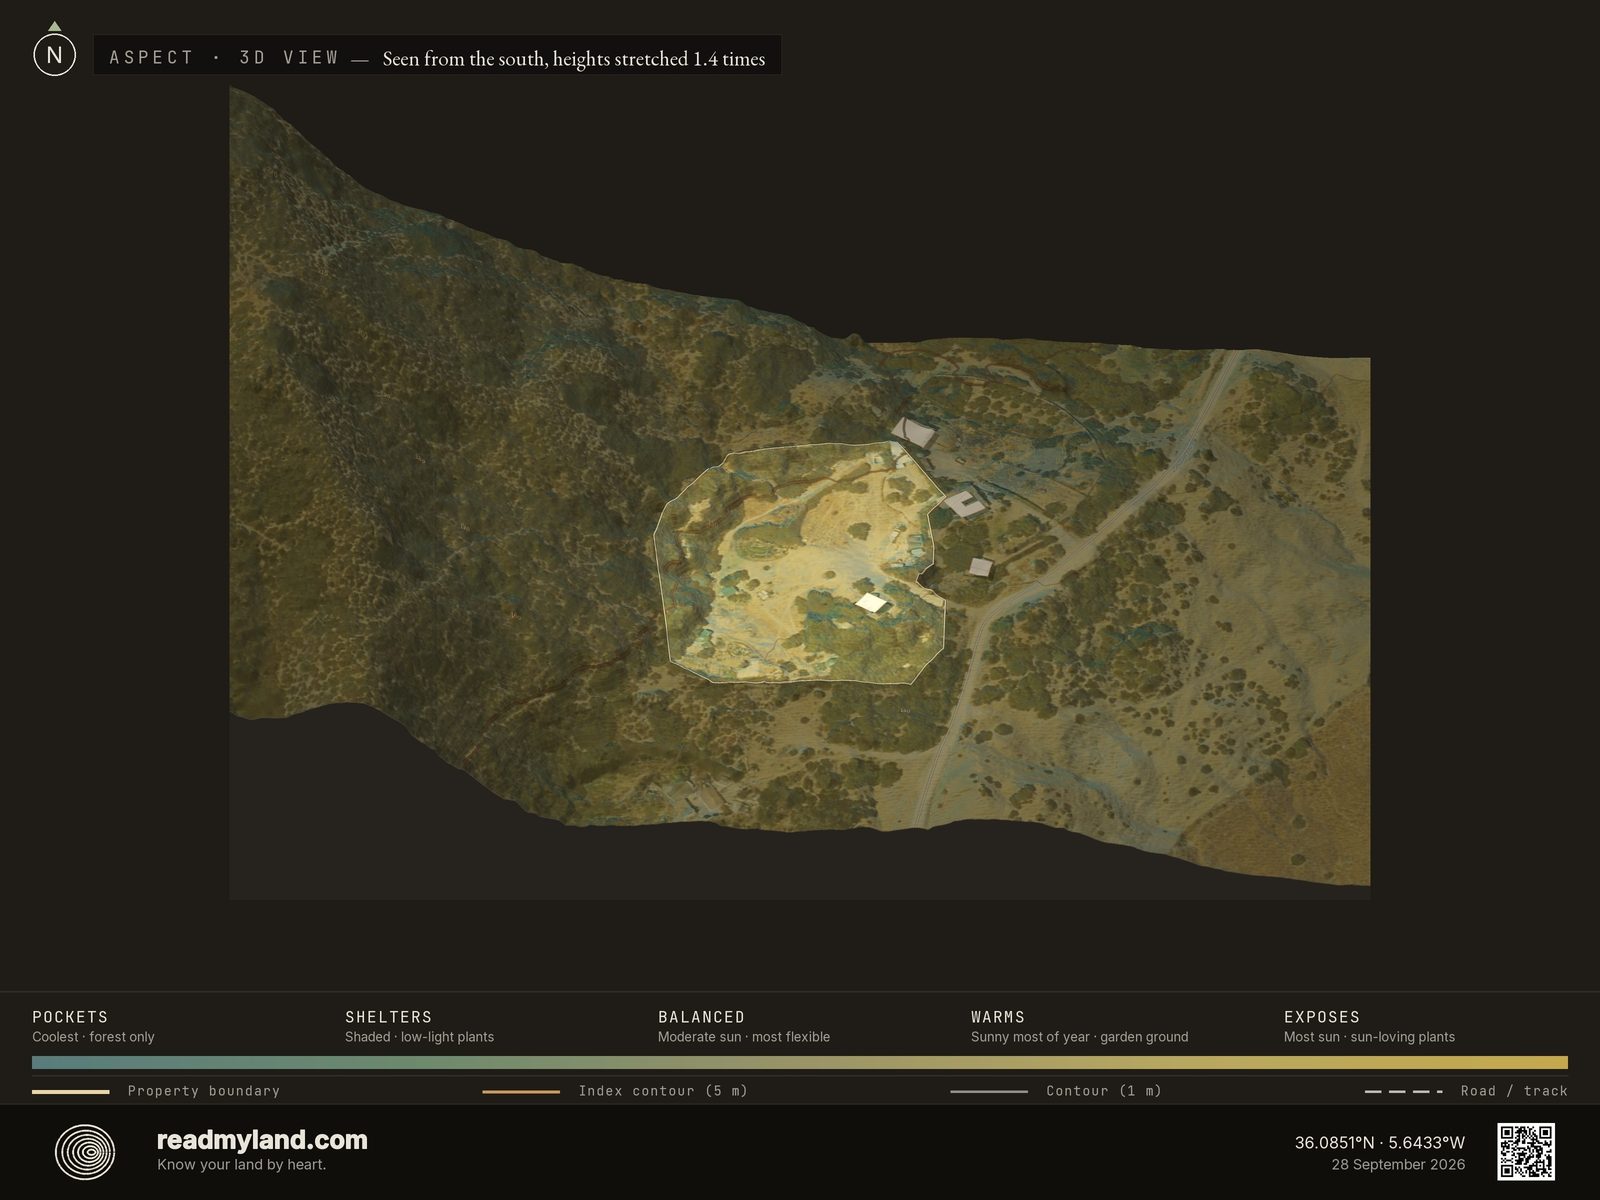This screenshot has width=1600, height=1200.
Task: Click the ASPECT · 3D VIEW title
Action: 224,58
